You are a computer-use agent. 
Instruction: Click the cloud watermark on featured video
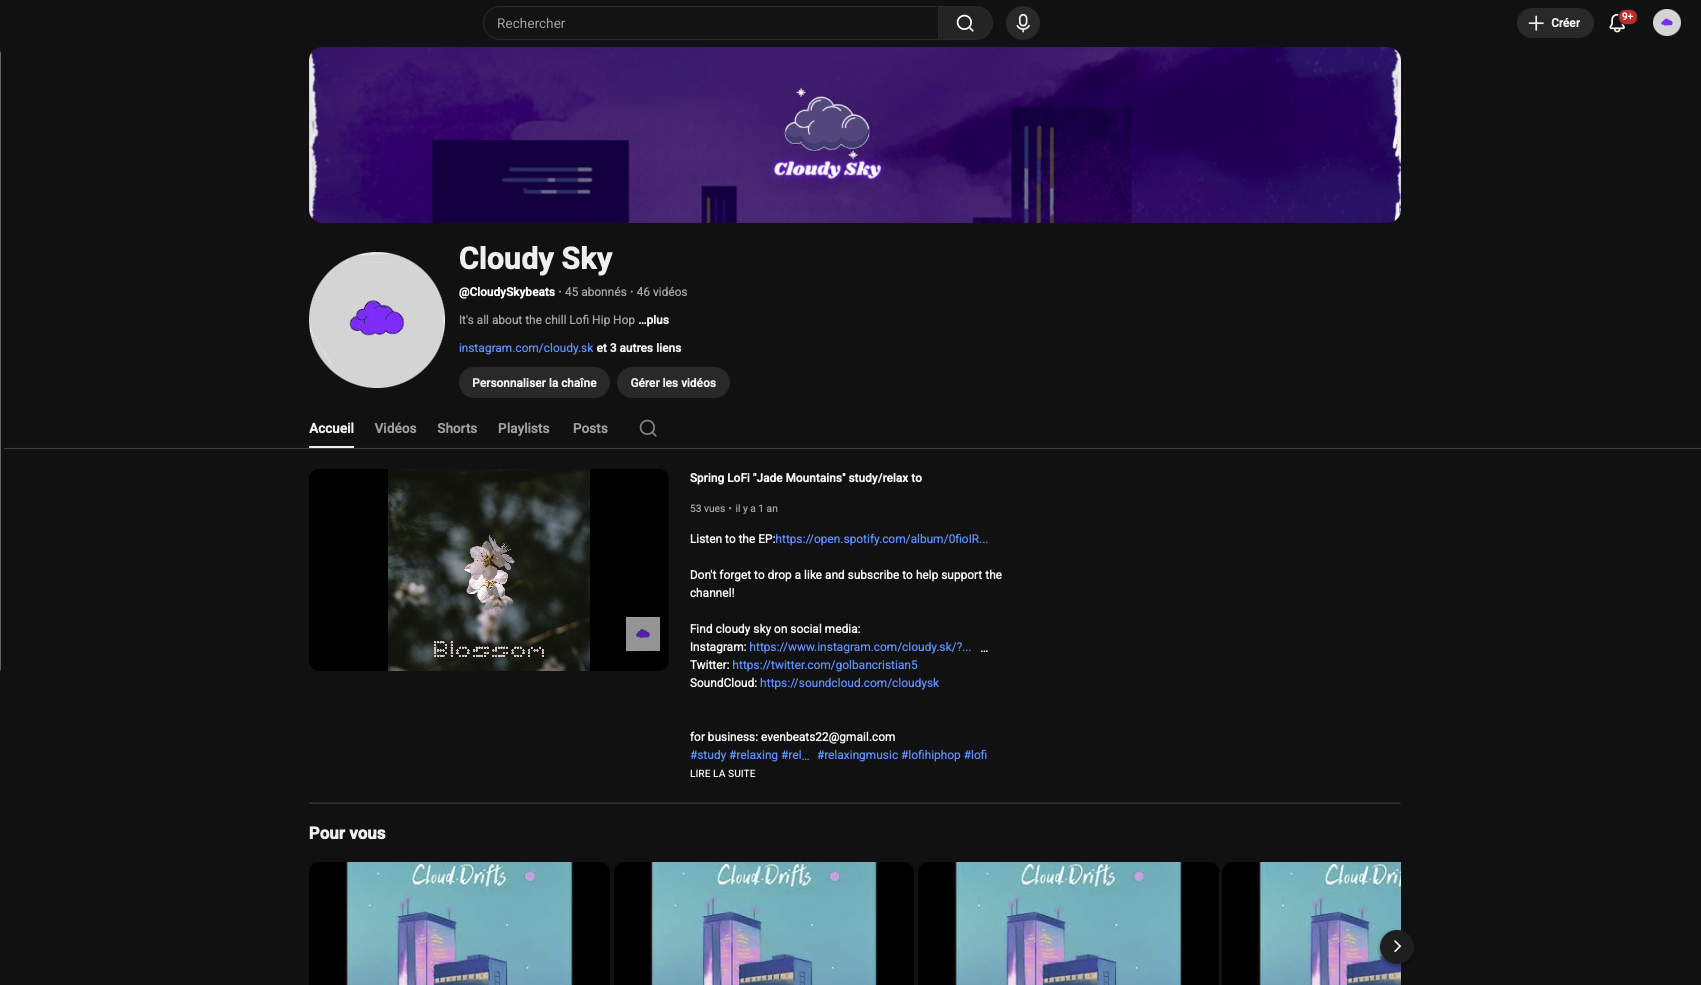tap(643, 634)
